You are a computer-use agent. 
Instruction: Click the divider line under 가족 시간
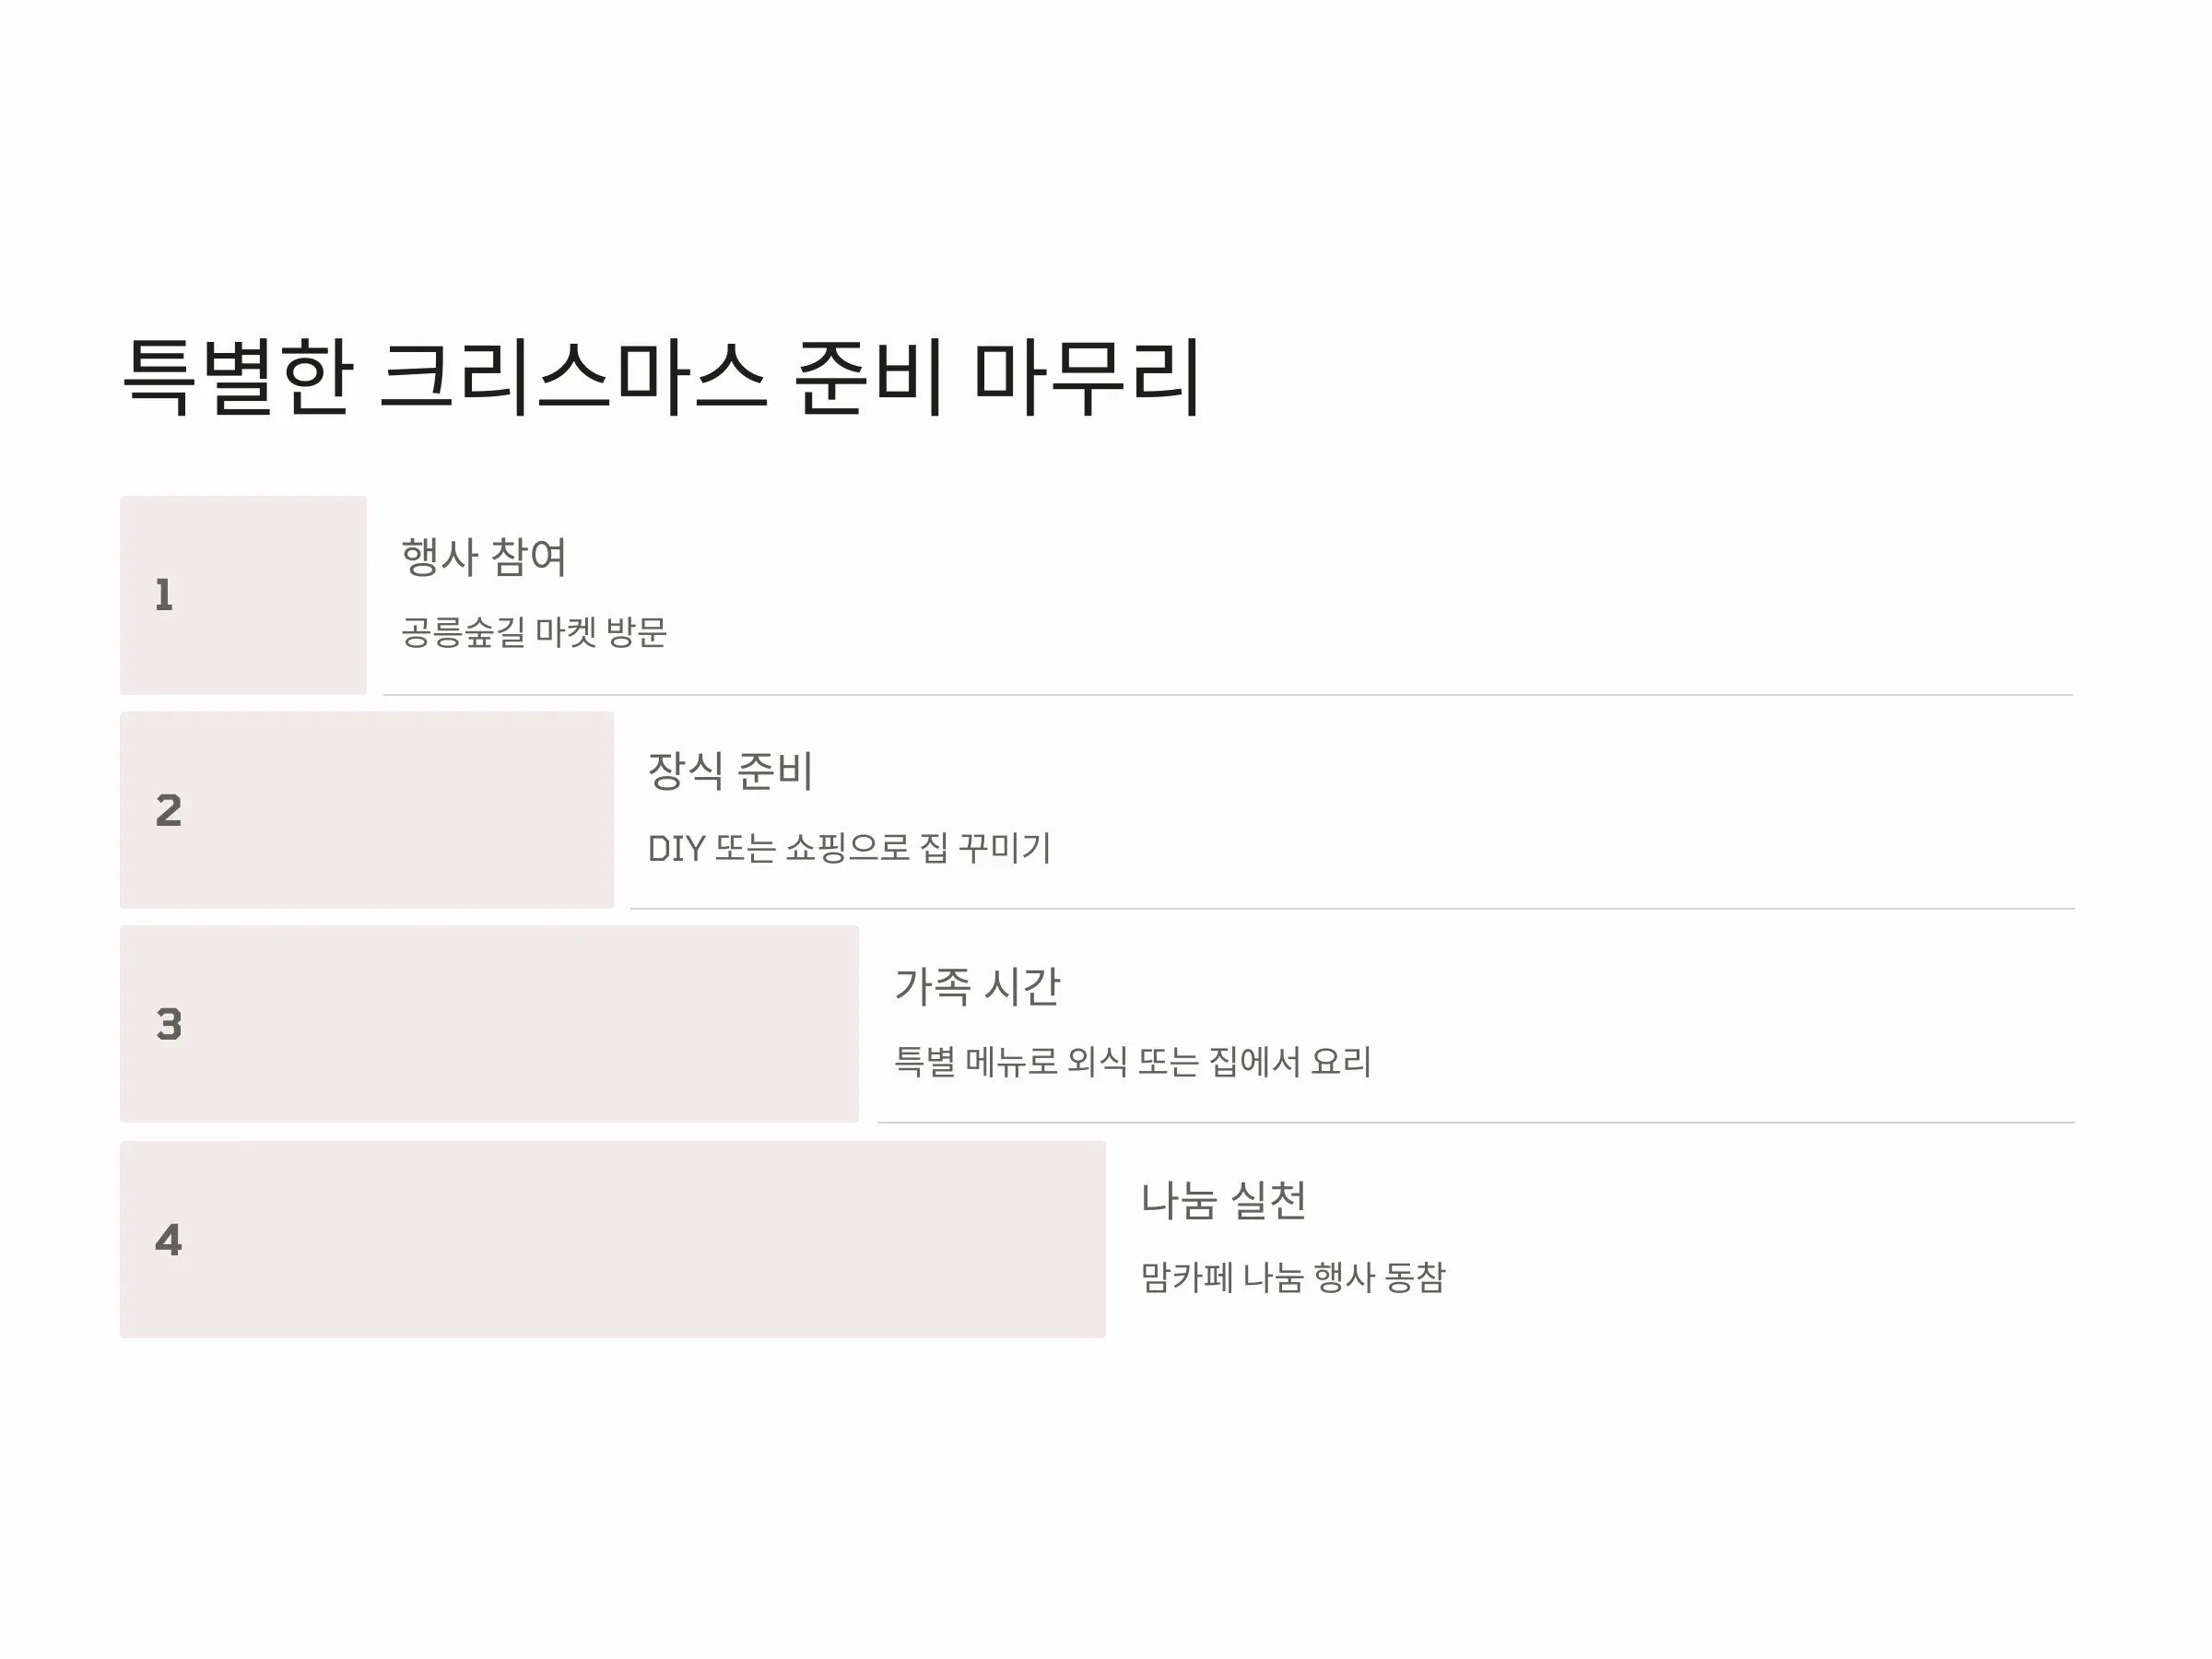click(1476, 1123)
